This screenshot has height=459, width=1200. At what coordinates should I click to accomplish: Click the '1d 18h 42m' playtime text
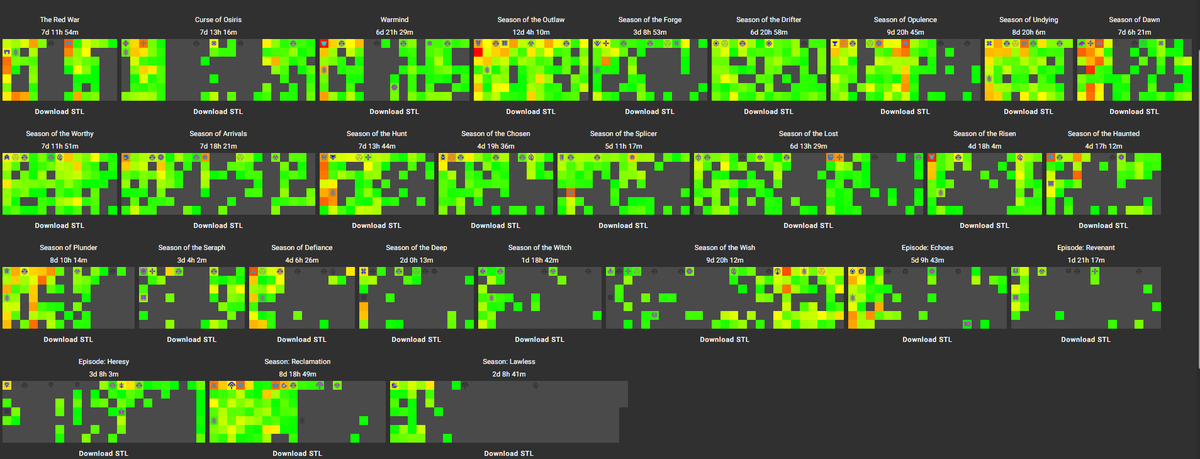point(540,260)
